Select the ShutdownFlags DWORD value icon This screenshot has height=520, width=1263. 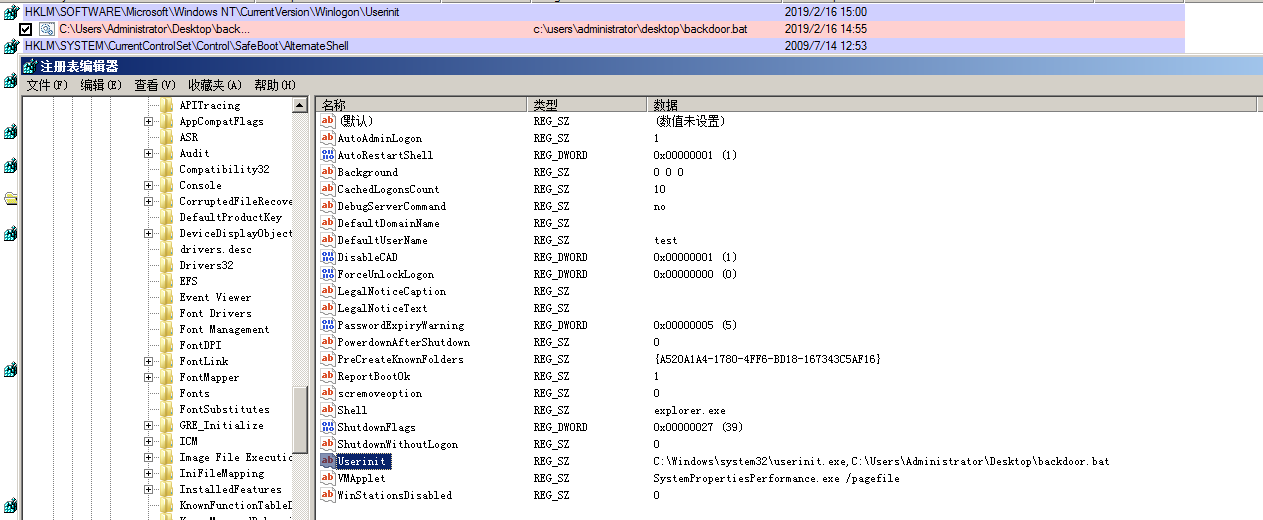point(327,427)
